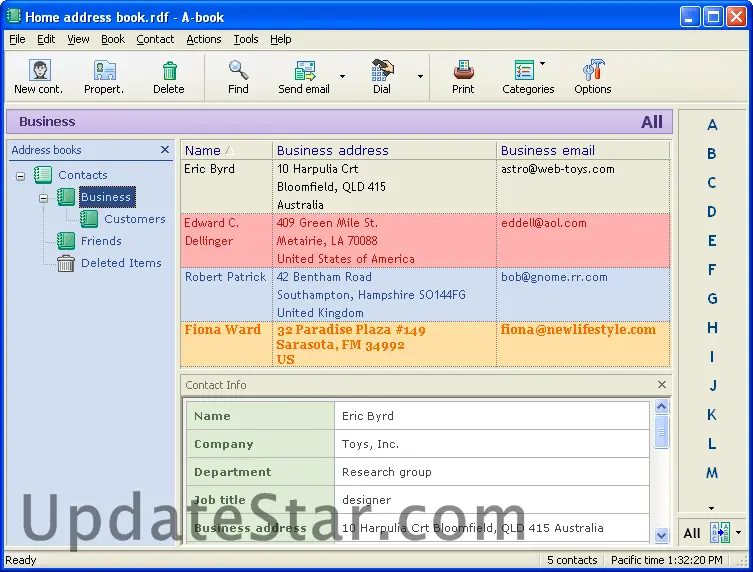Open the Tools menu

[x=246, y=39]
